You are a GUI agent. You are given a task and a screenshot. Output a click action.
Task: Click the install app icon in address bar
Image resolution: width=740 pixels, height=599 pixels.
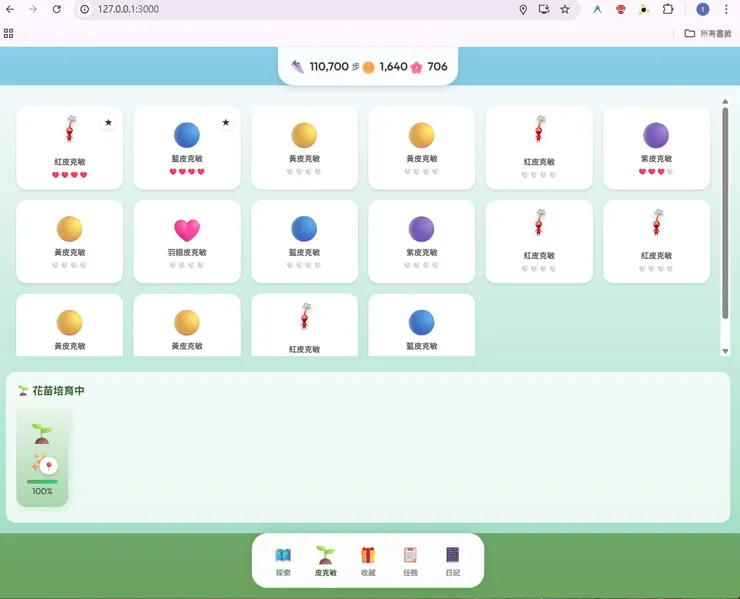(x=544, y=9)
